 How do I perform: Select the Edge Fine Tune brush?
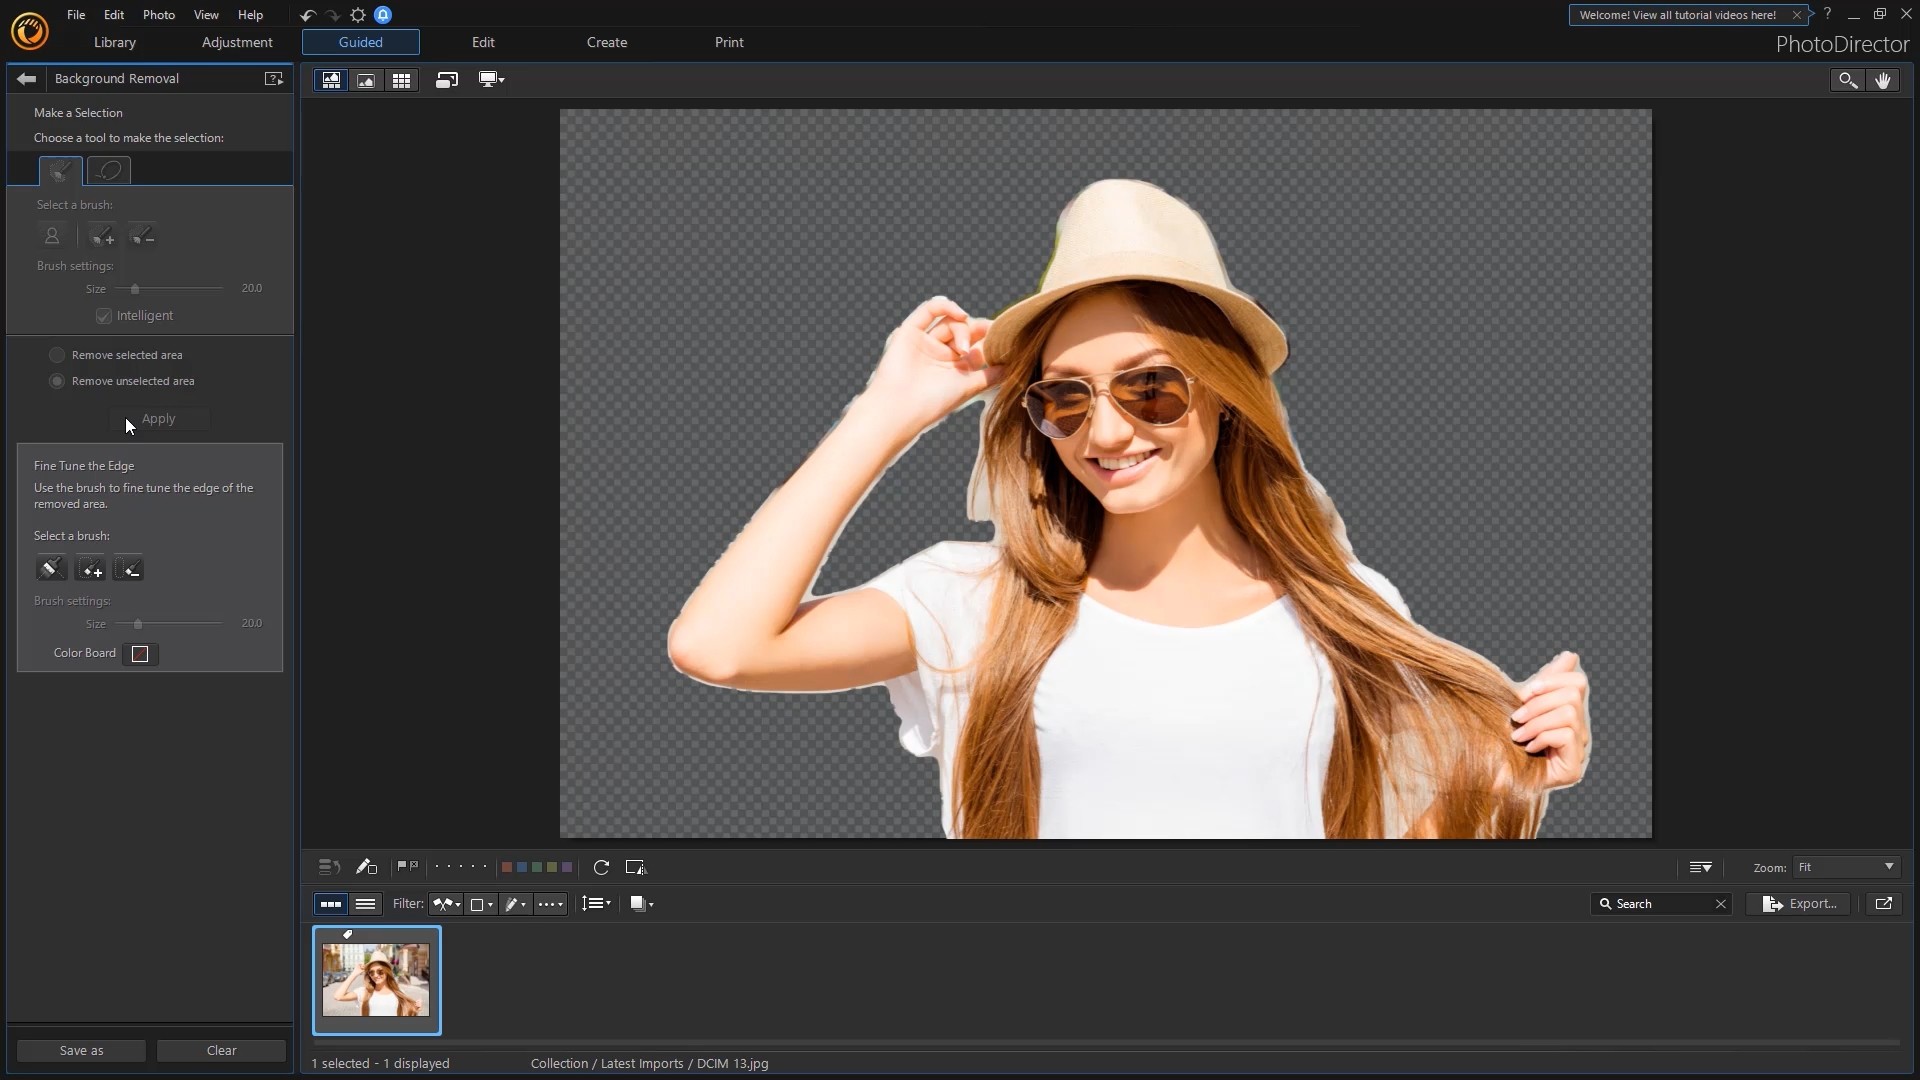tap(50, 568)
